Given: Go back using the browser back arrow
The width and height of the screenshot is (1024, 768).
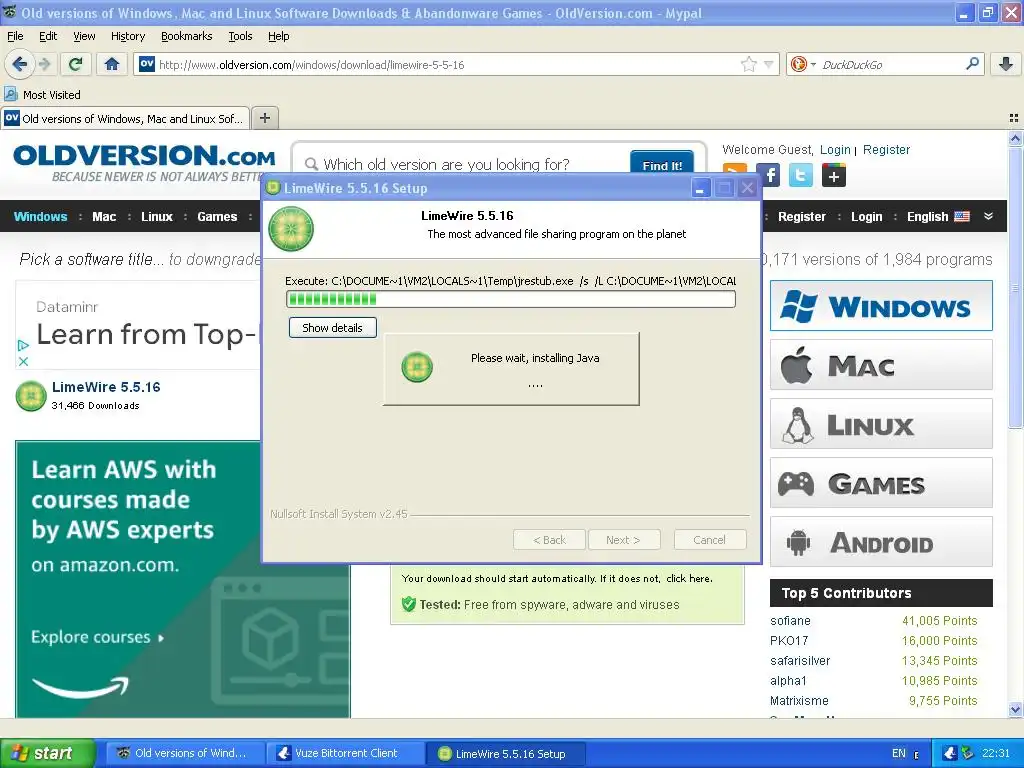Looking at the screenshot, I should (19, 64).
